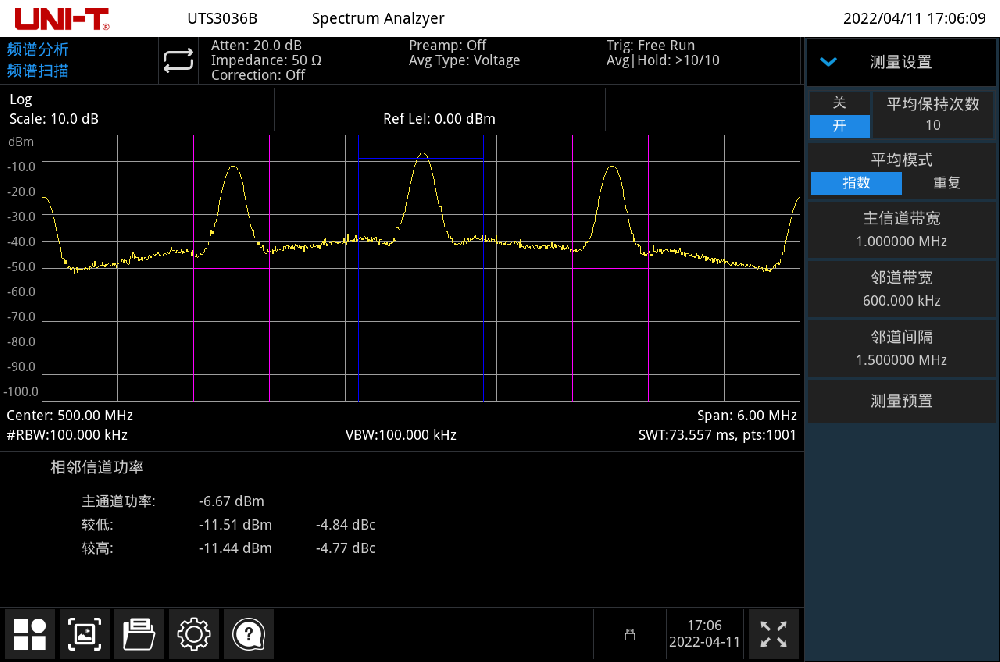Open the 频谱扫描 measurement selector

pos(38,71)
